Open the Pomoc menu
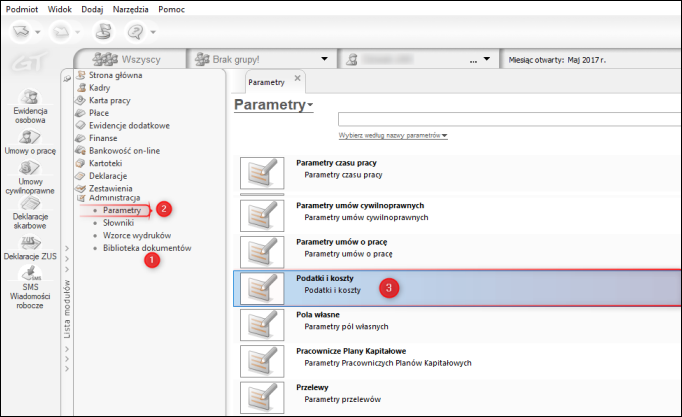 (x=171, y=9)
